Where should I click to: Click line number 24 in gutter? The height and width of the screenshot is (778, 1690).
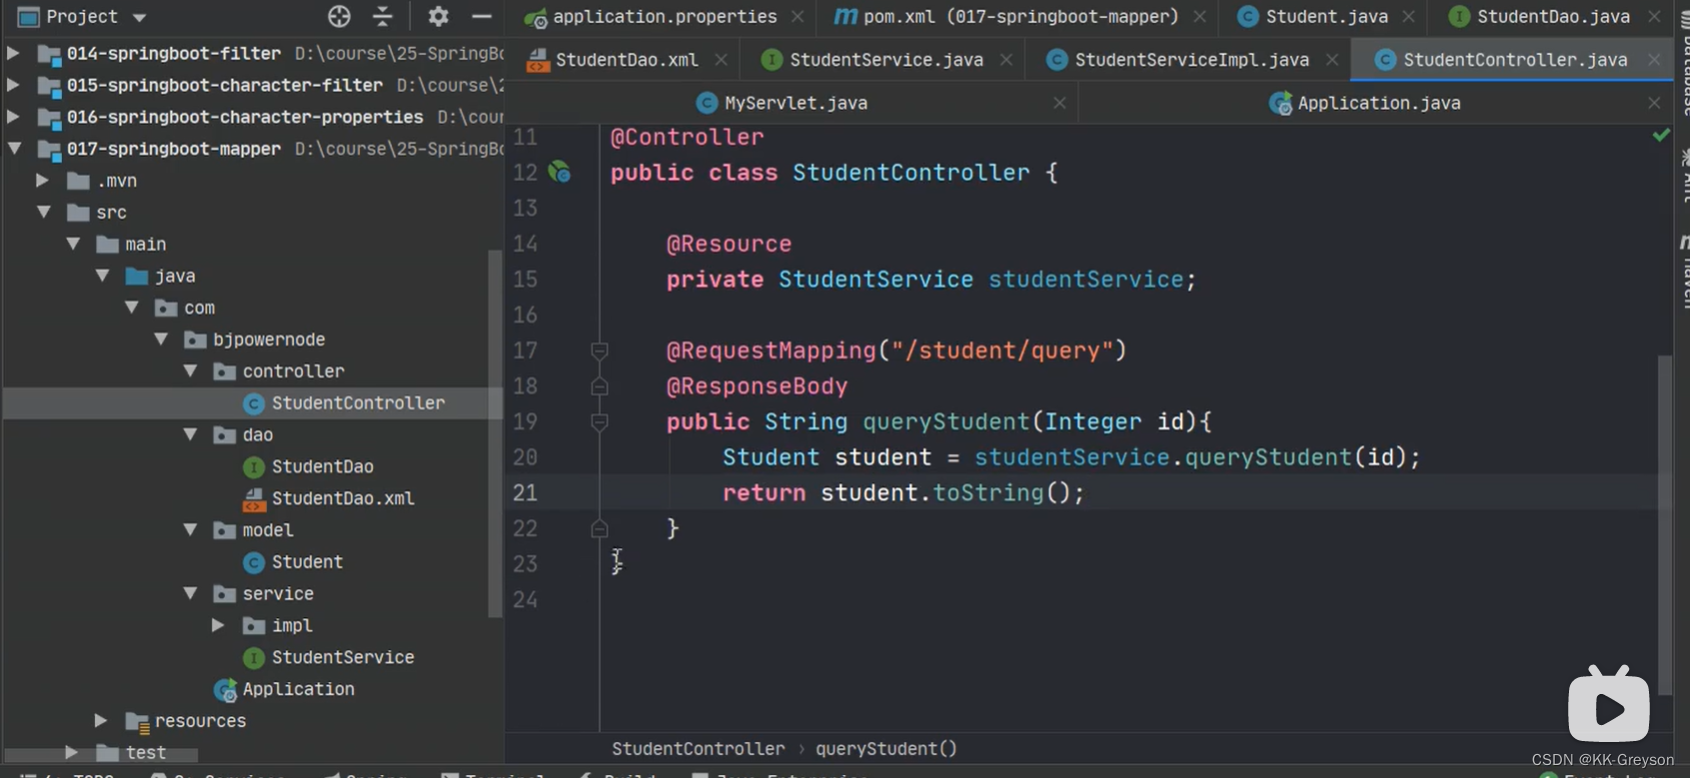tap(525, 600)
